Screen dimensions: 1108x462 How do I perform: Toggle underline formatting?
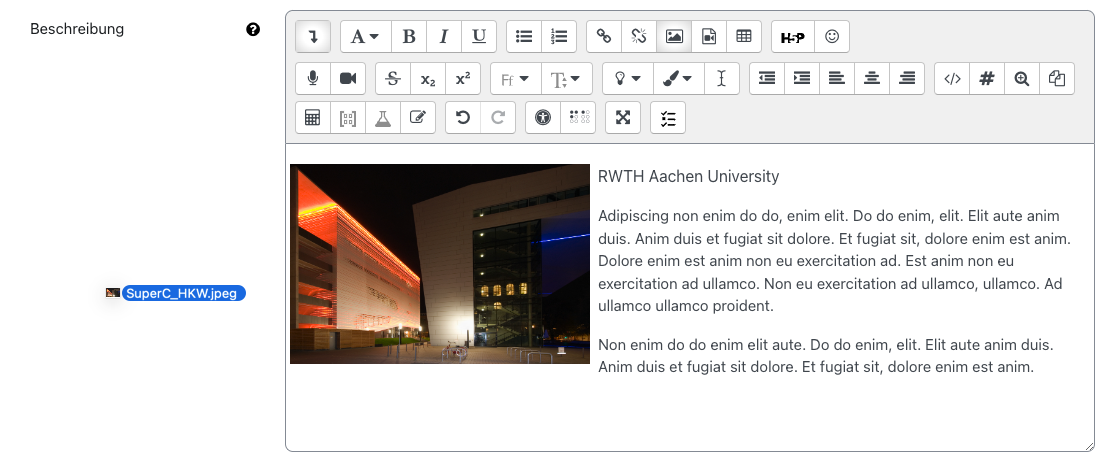479,37
